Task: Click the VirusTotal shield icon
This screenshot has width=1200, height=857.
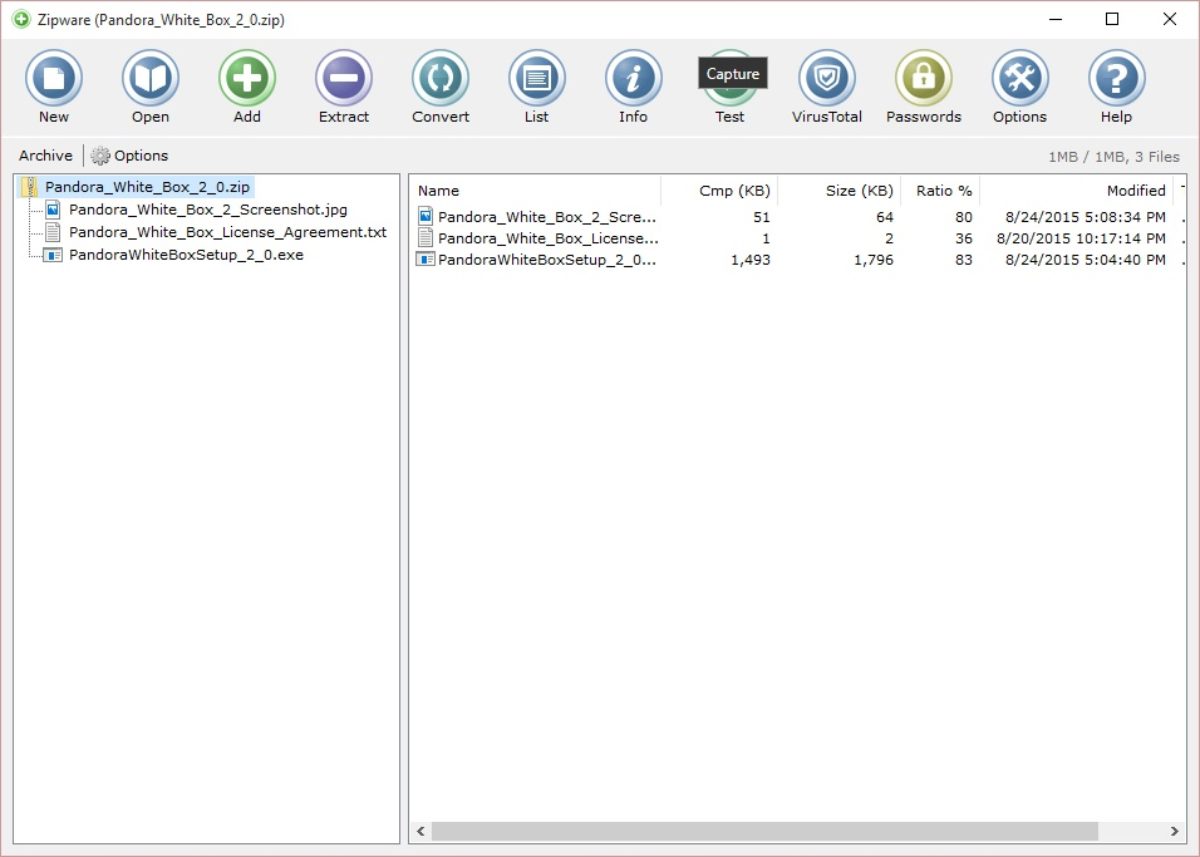Action: pos(827,79)
